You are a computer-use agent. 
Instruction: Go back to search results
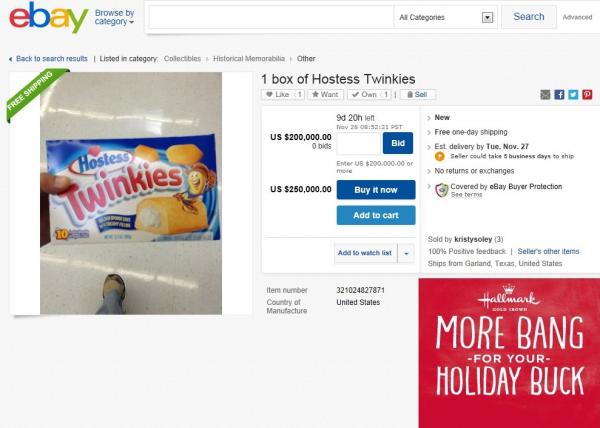50,59
